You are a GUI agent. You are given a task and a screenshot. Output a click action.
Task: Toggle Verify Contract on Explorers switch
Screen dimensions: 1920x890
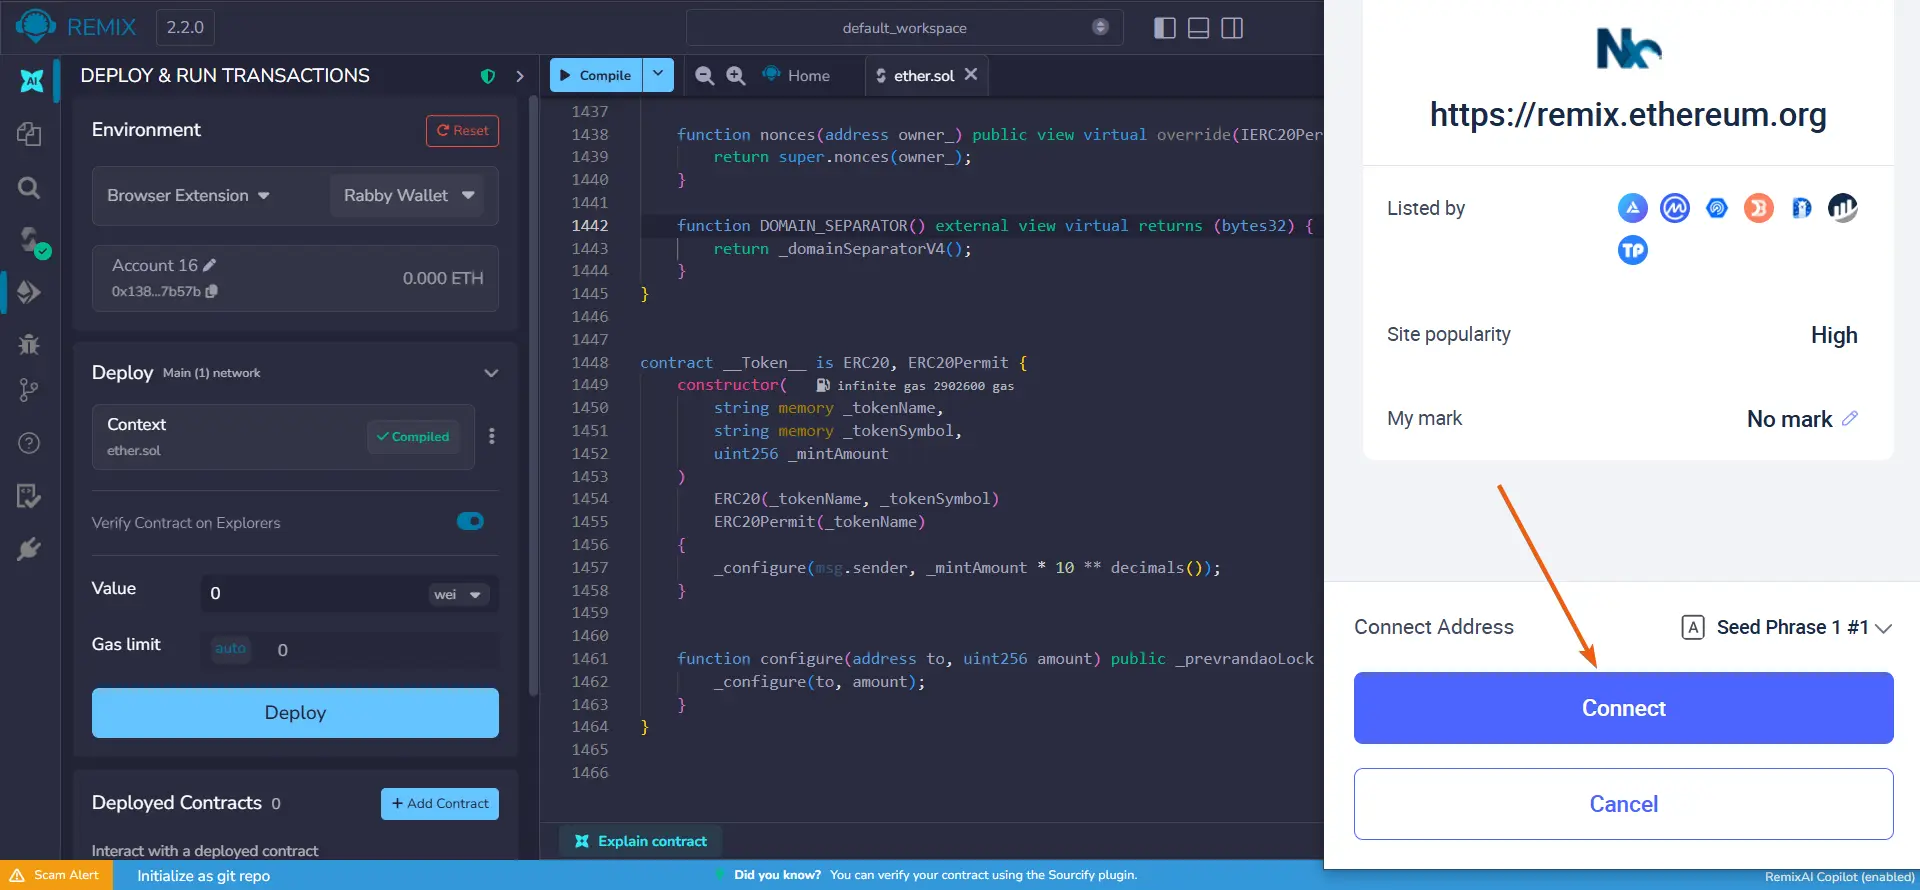(470, 521)
